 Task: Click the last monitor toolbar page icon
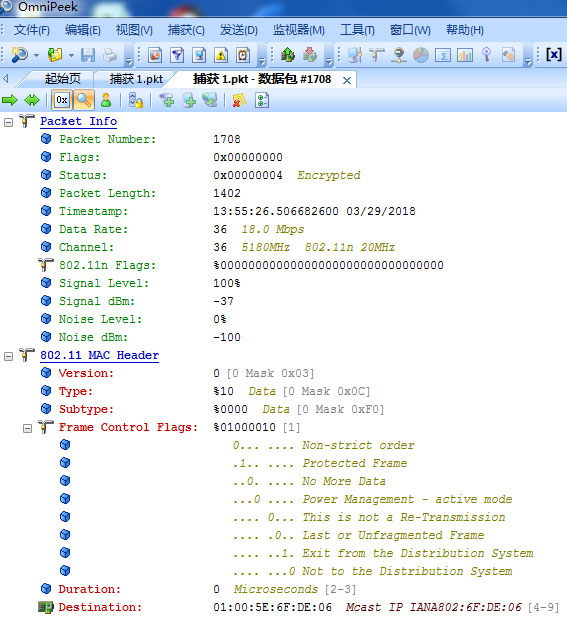click(x=509, y=55)
